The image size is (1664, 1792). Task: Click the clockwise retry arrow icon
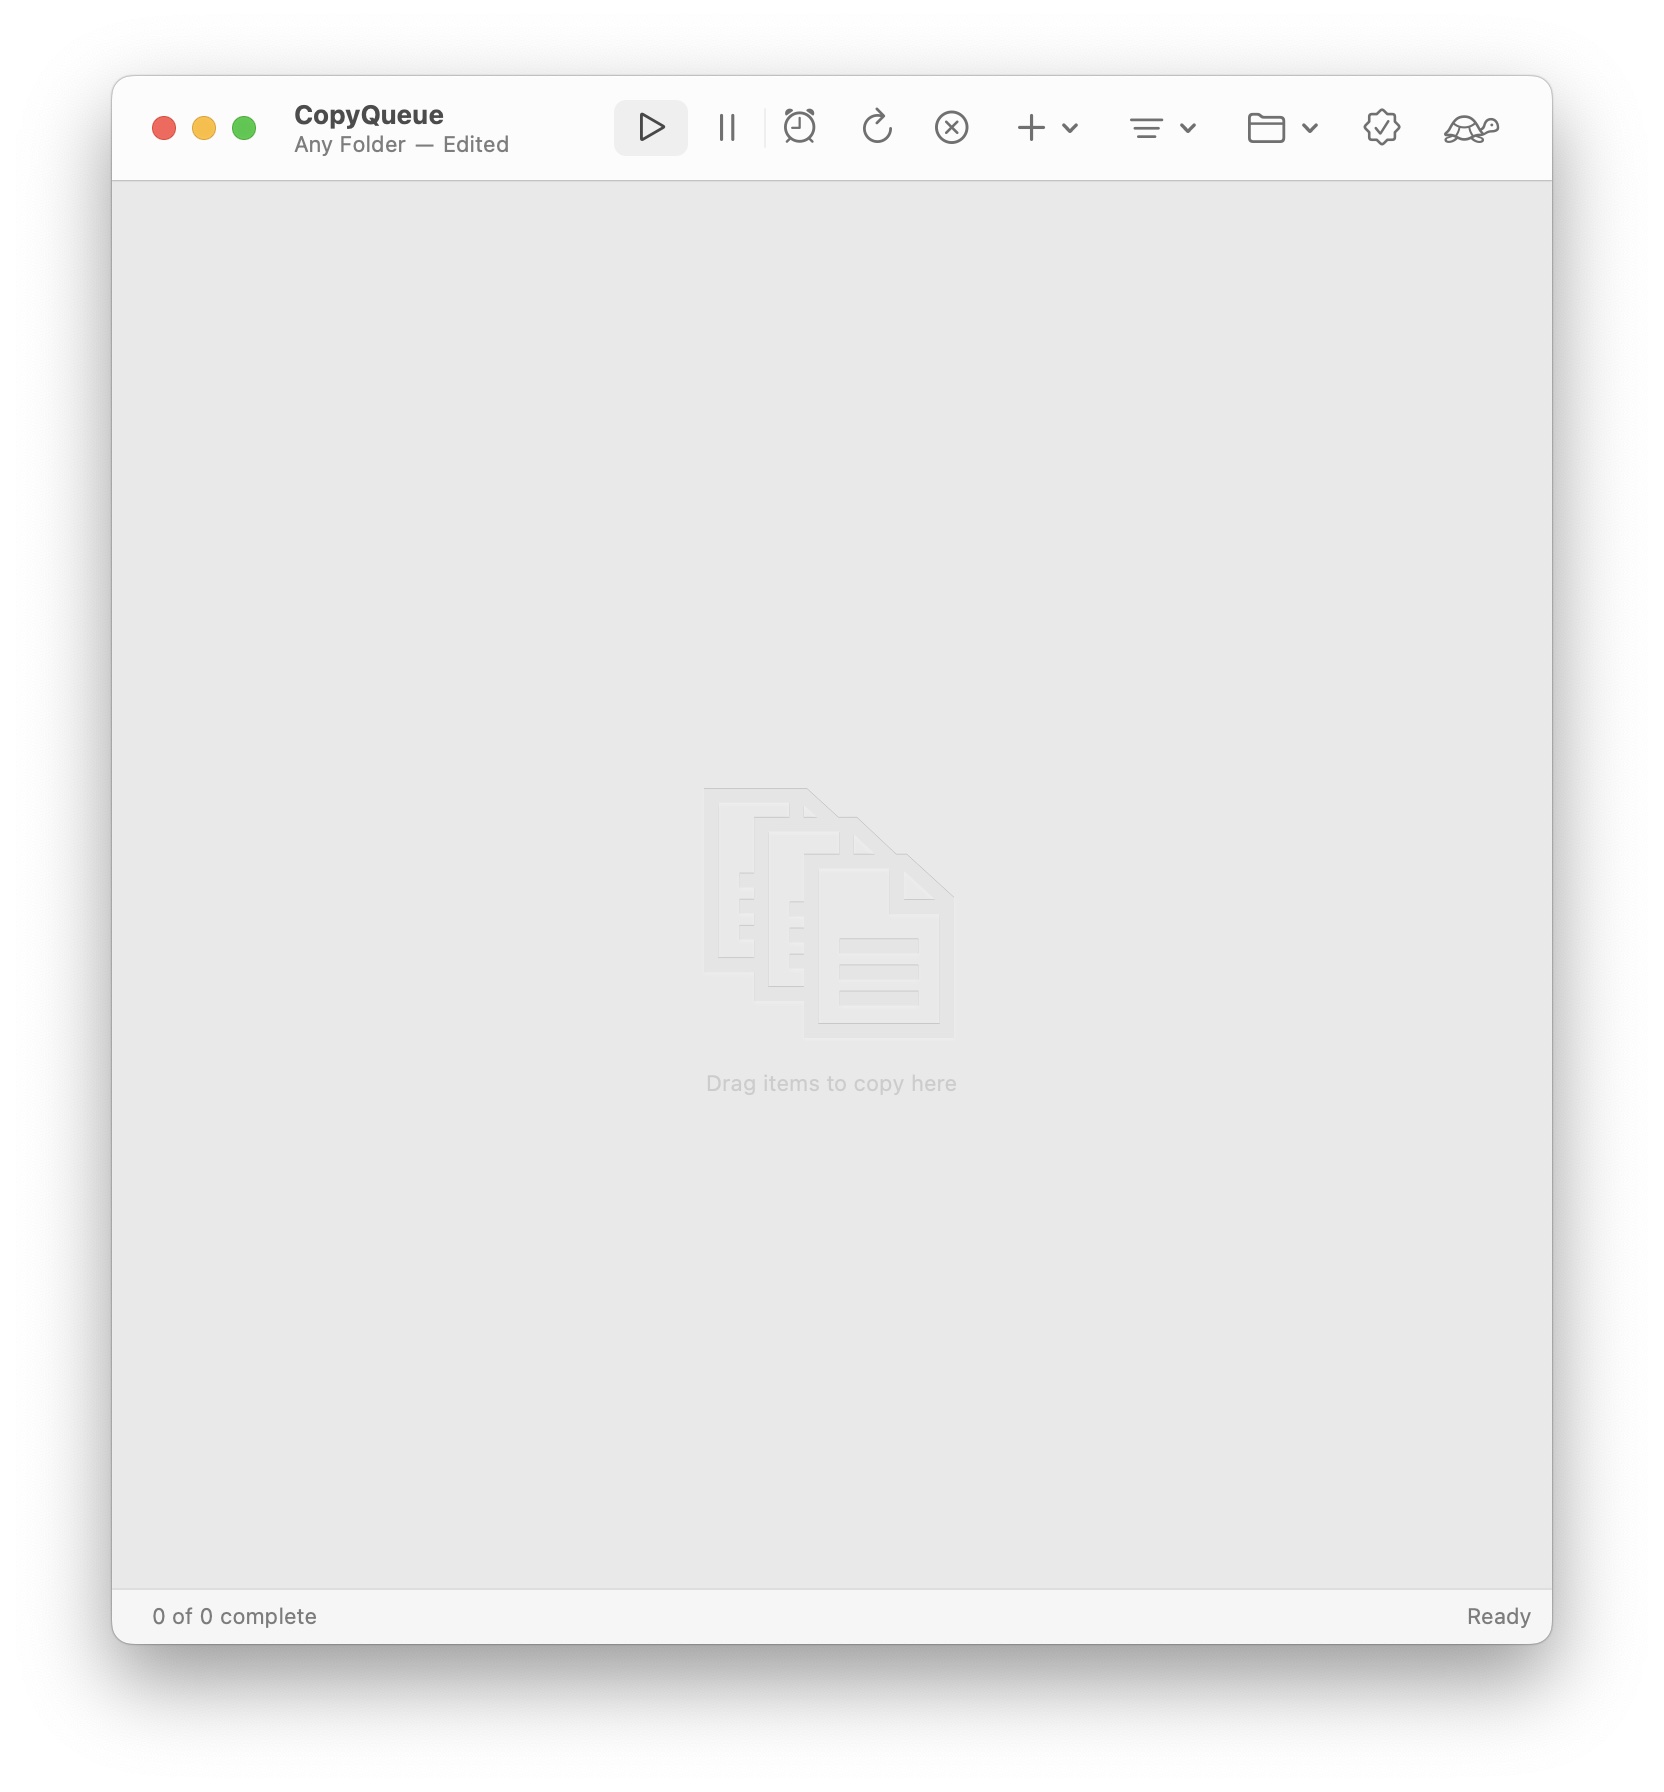click(x=877, y=128)
